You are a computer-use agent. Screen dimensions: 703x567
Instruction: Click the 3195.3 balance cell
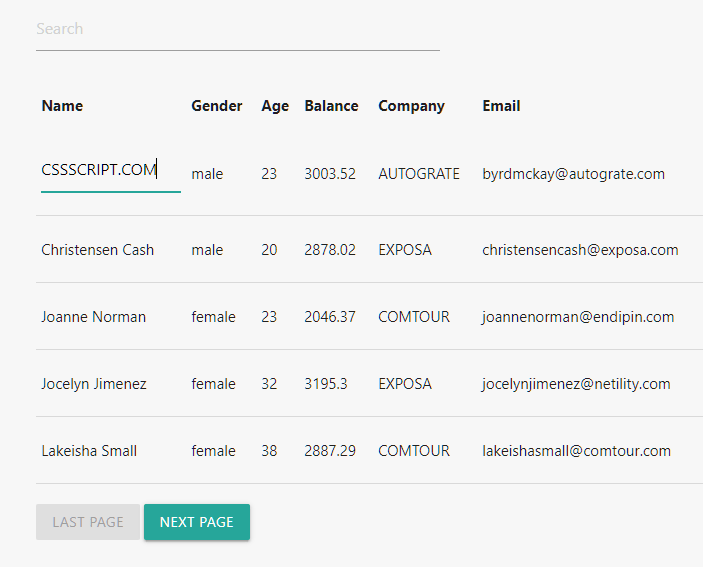point(326,384)
